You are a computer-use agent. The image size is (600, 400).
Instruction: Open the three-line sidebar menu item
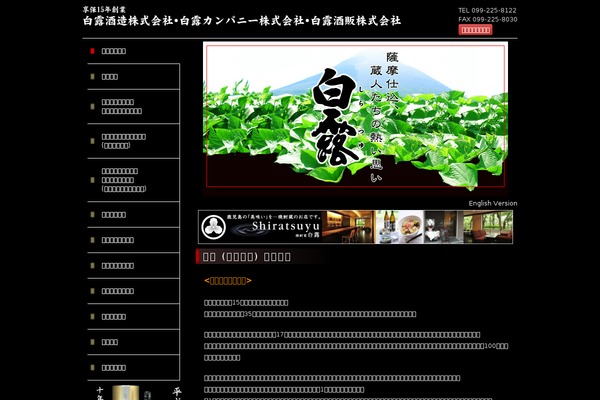(x=133, y=180)
